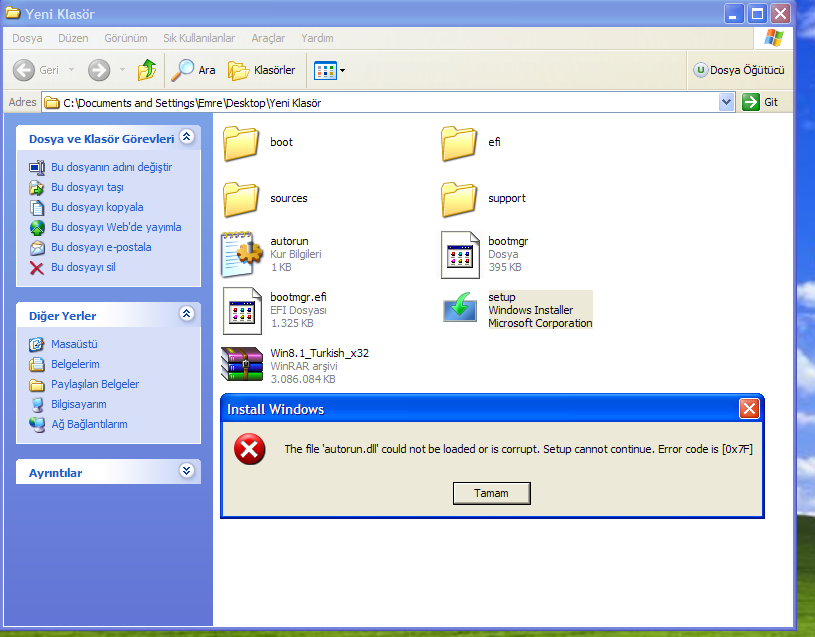Select the efi folder icon

tap(459, 143)
